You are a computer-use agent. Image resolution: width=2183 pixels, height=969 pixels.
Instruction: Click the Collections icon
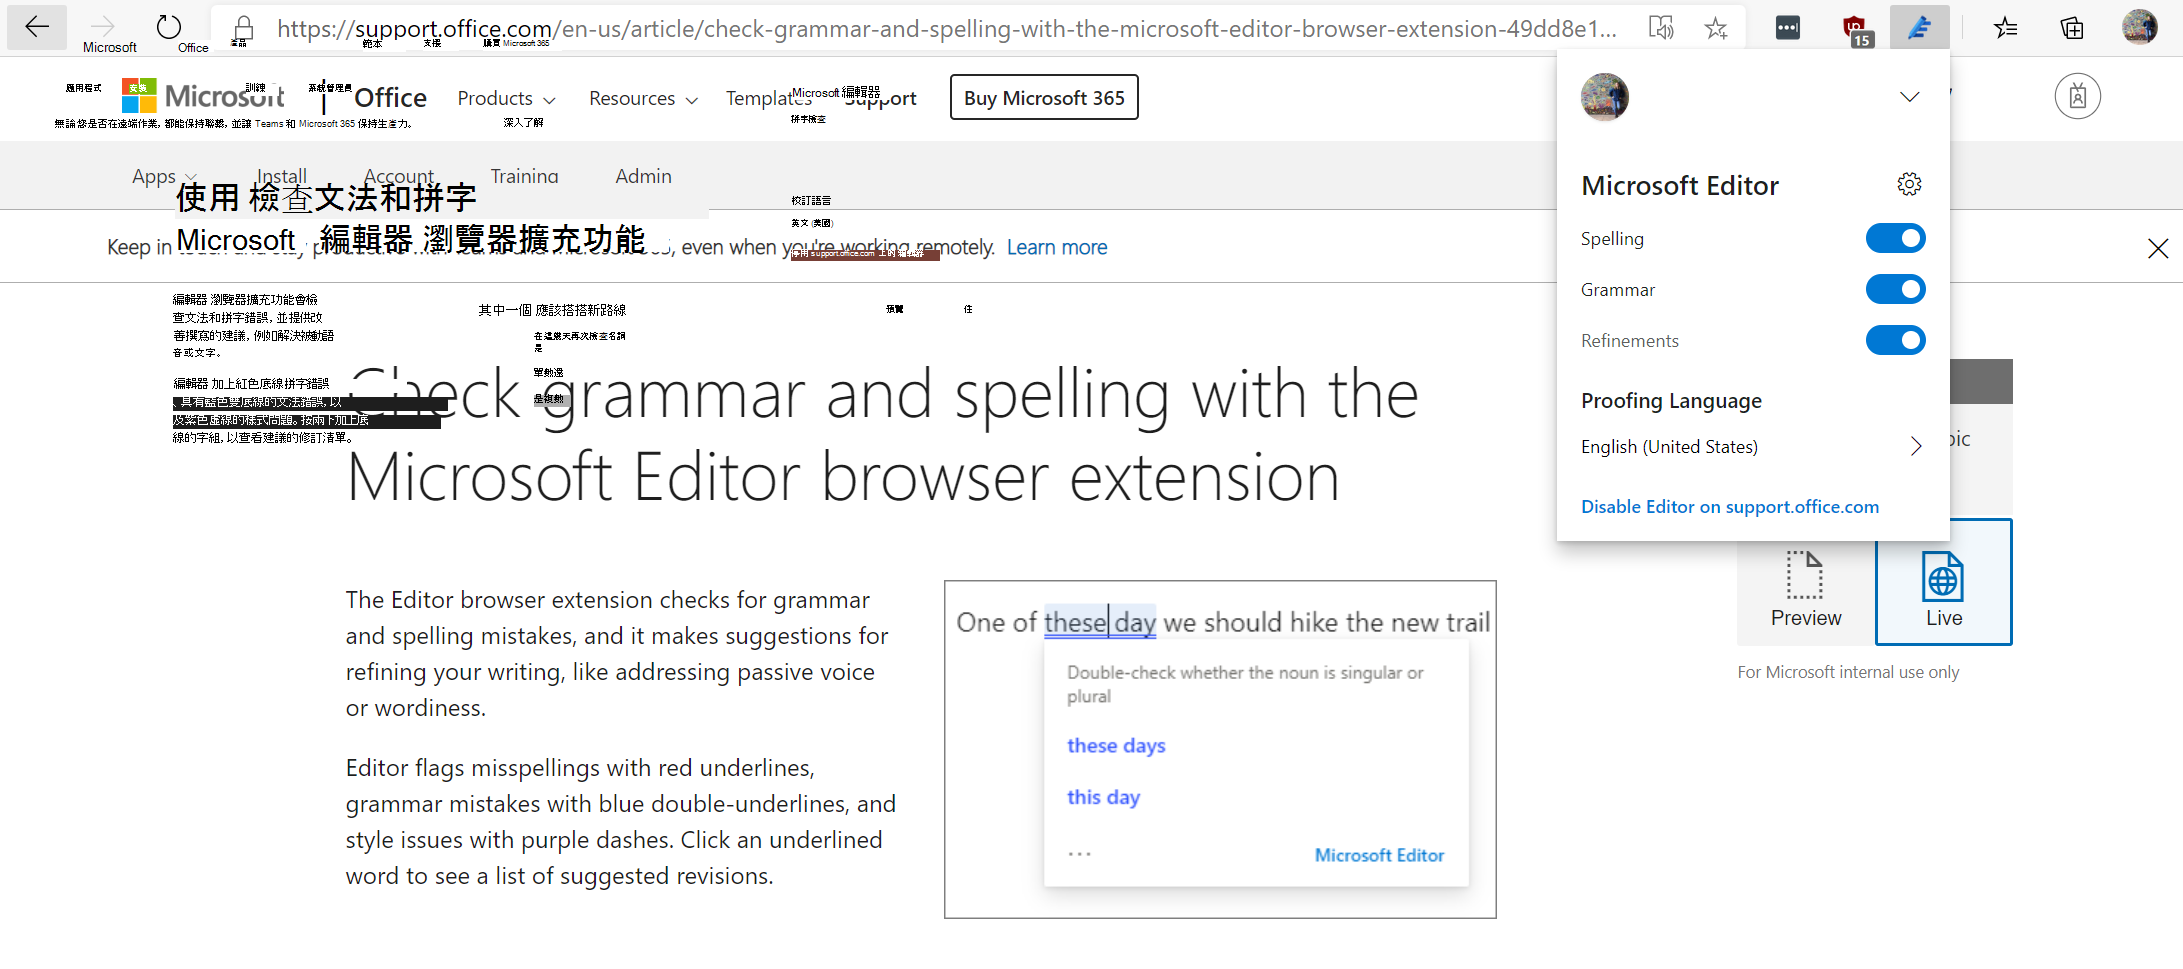(x=2070, y=27)
